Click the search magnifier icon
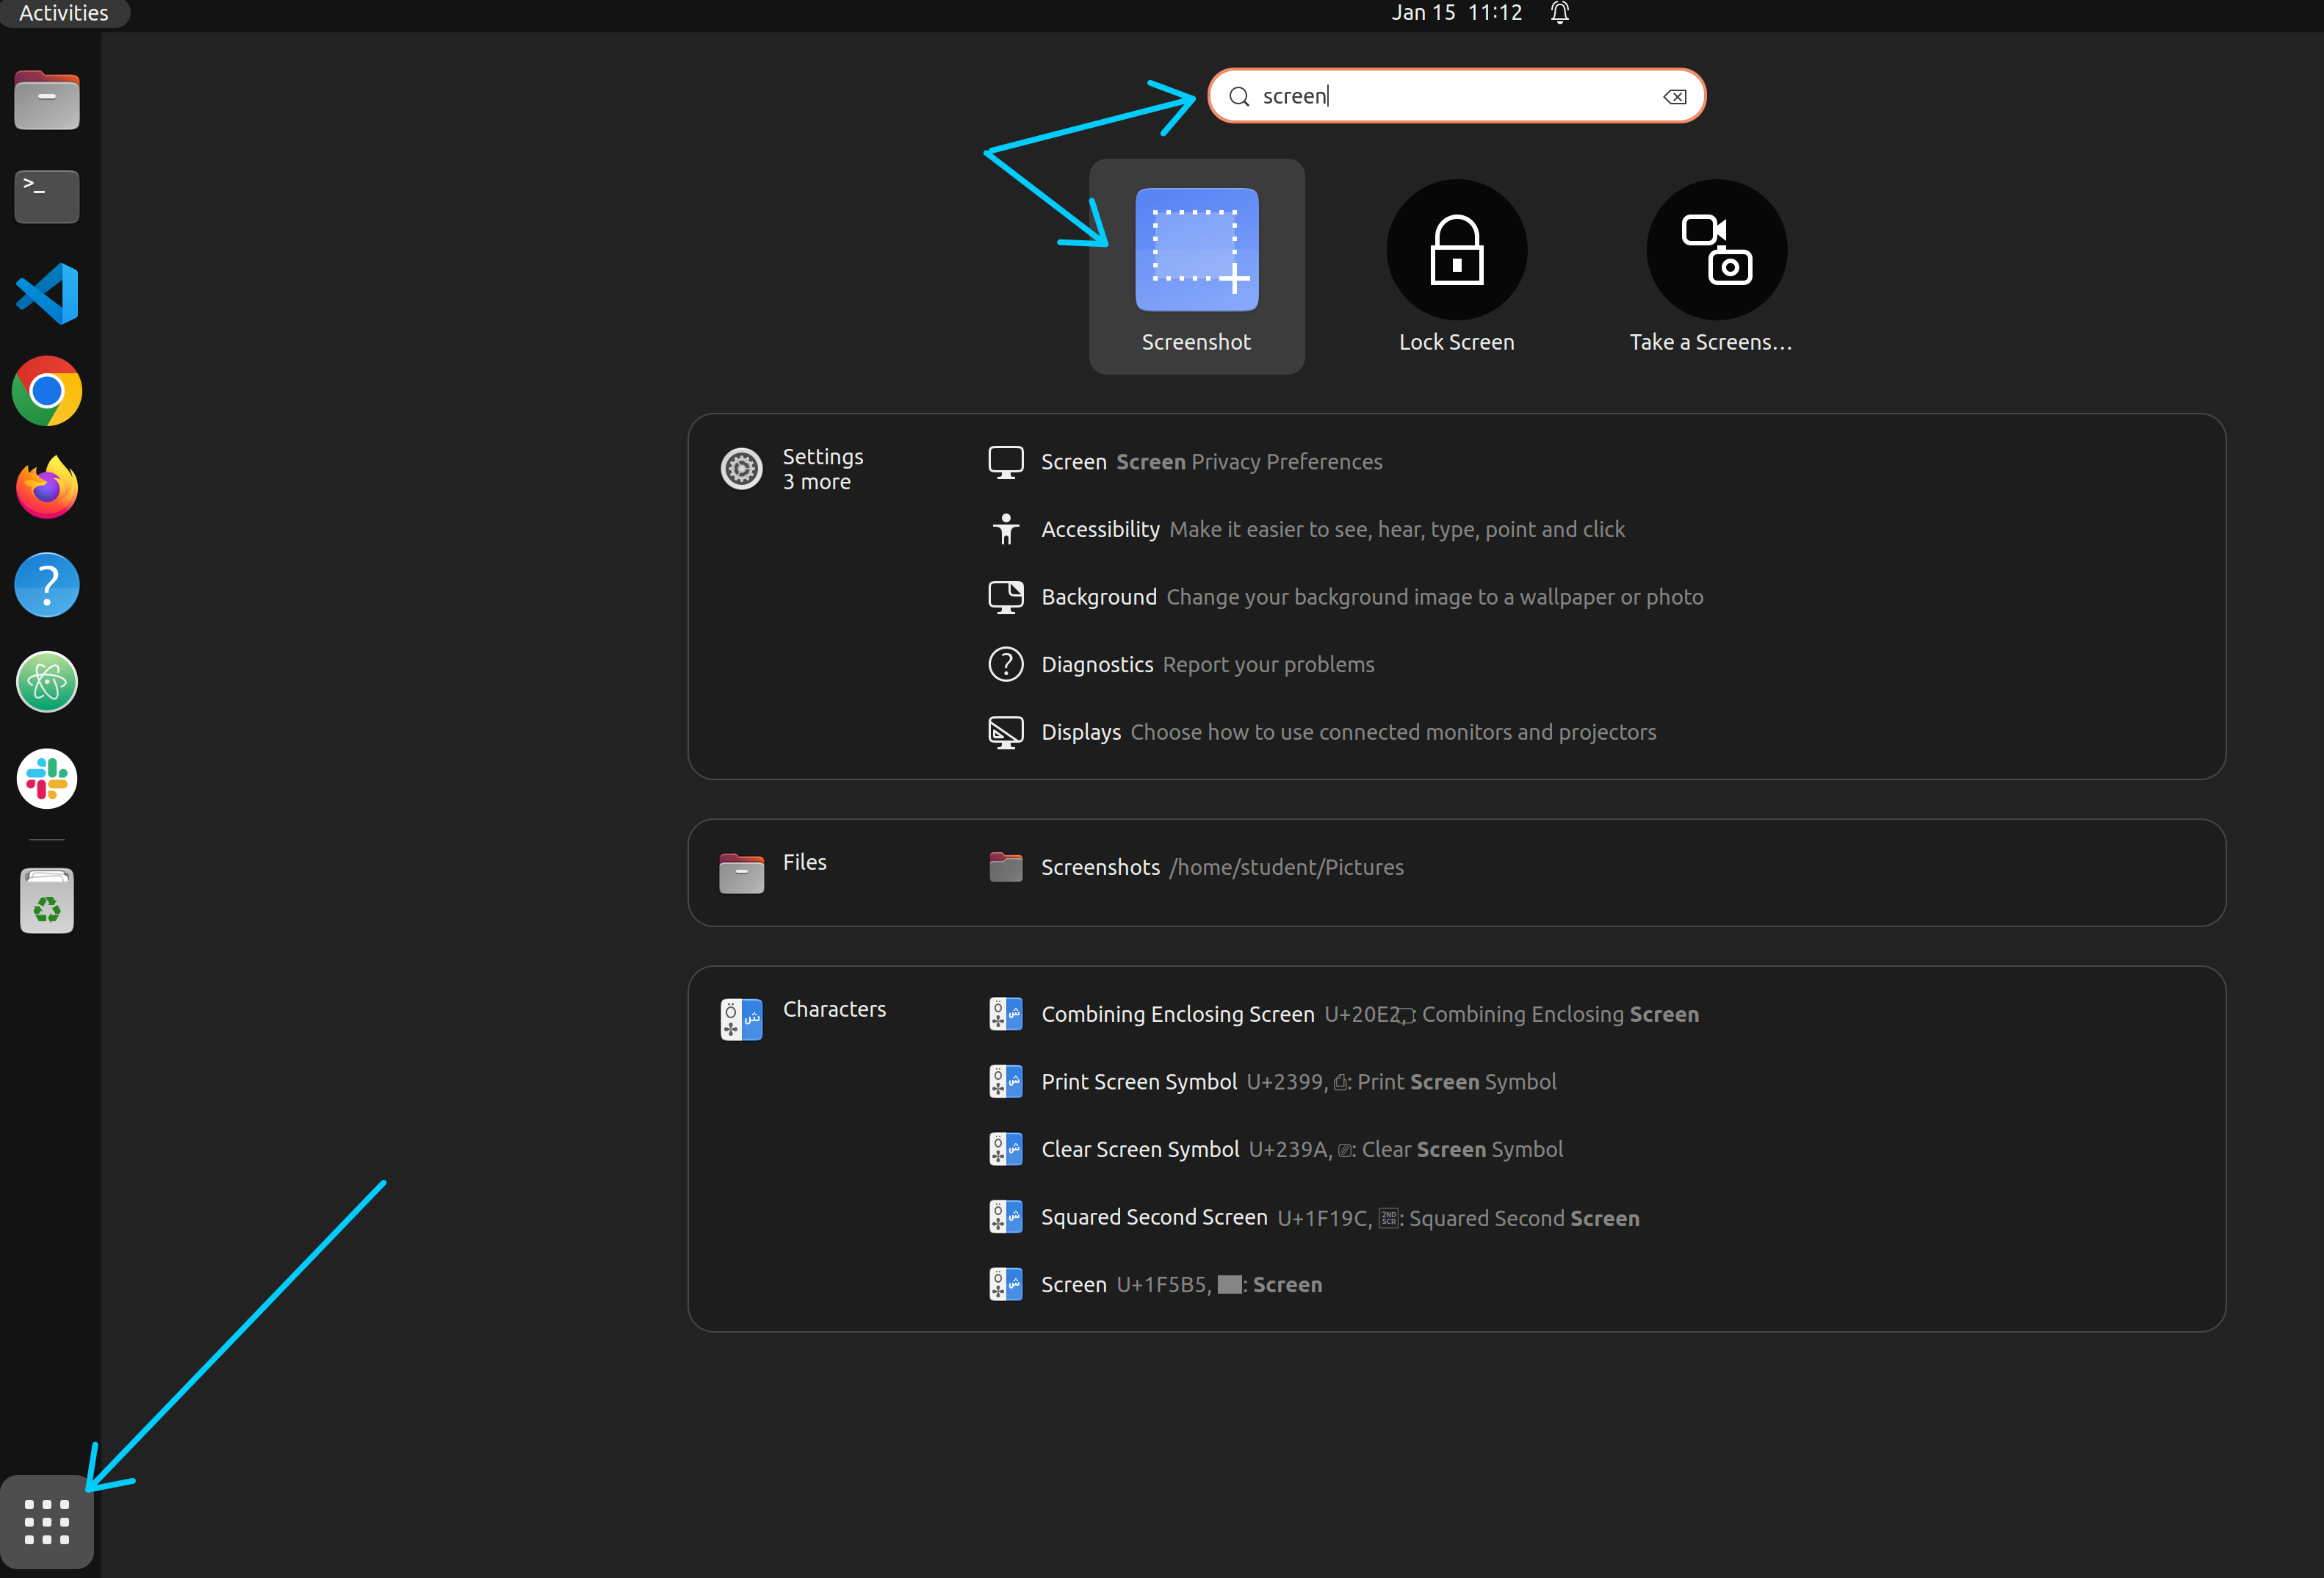 [1239, 97]
